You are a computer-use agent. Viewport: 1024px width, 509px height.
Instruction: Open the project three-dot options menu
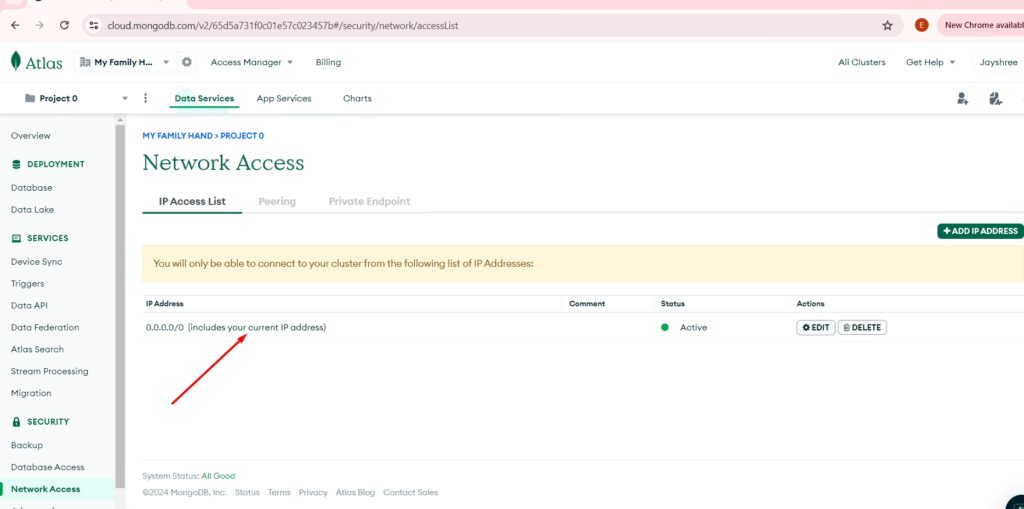click(146, 98)
